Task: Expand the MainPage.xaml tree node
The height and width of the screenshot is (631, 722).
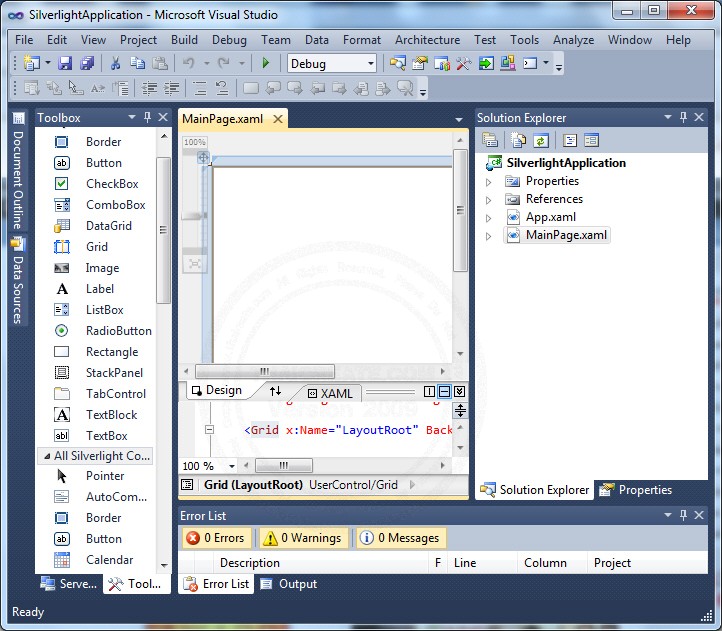Action: (489, 236)
